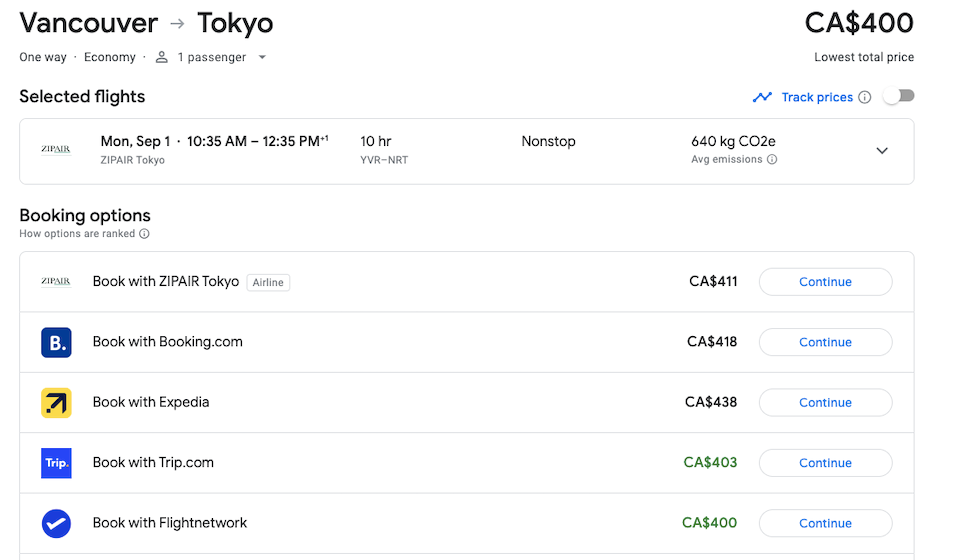Click 'ZIPAIR Tokyo' under the flight time

tap(133, 160)
